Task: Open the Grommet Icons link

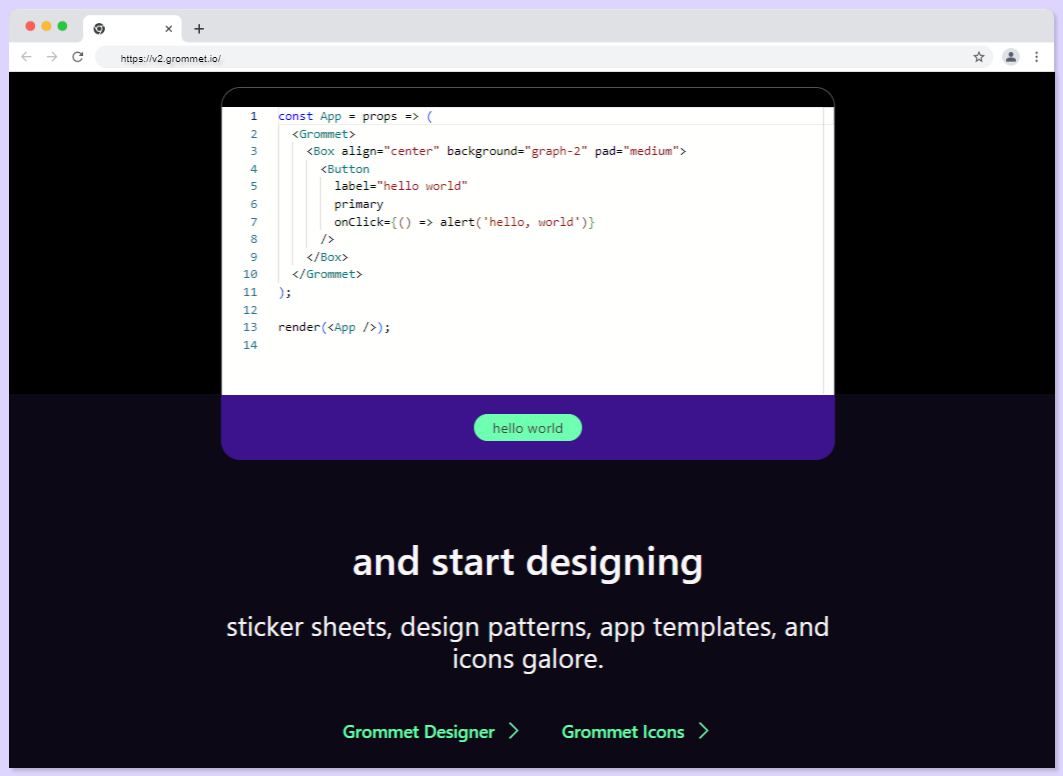Action: coord(622,732)
